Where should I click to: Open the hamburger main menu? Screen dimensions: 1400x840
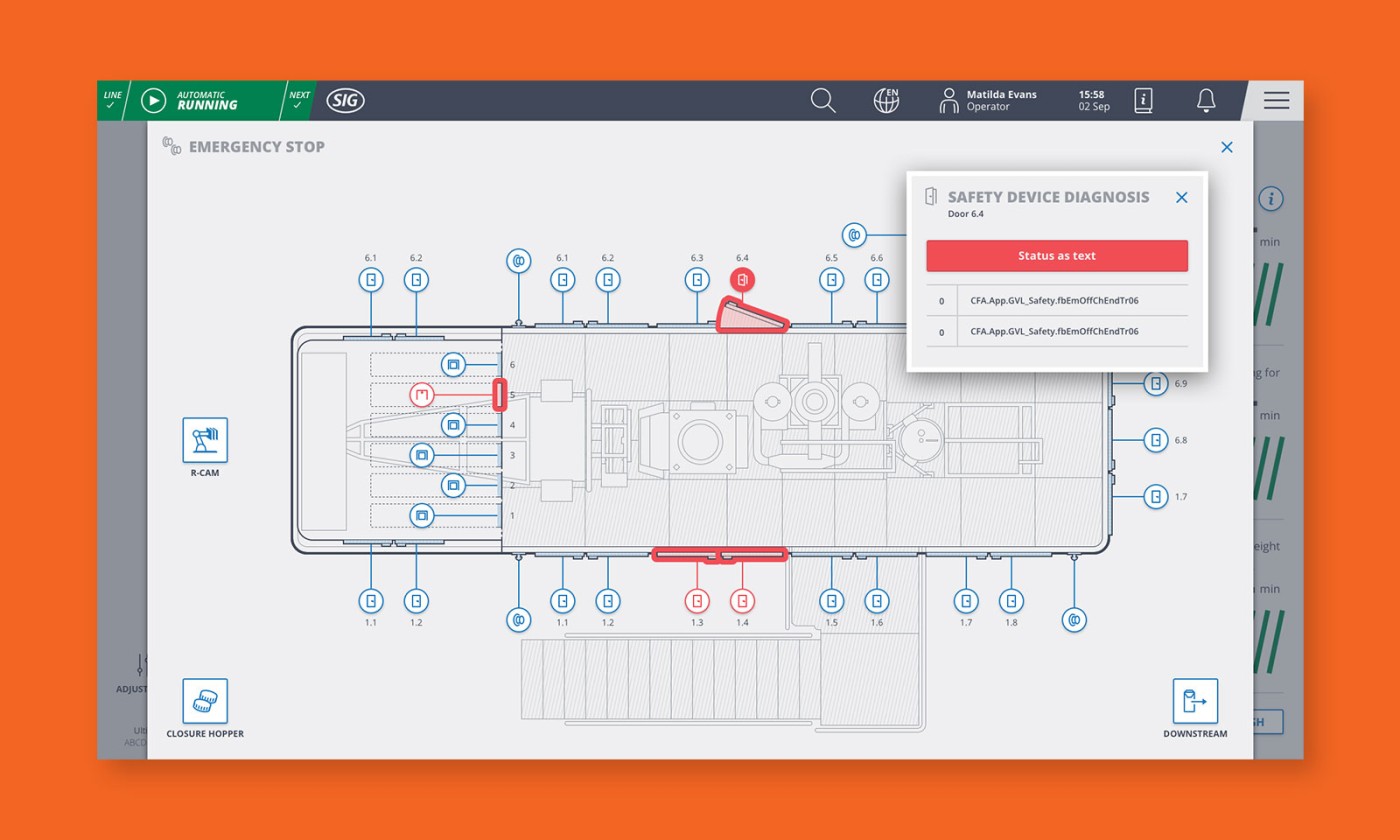coord(1276,100)
